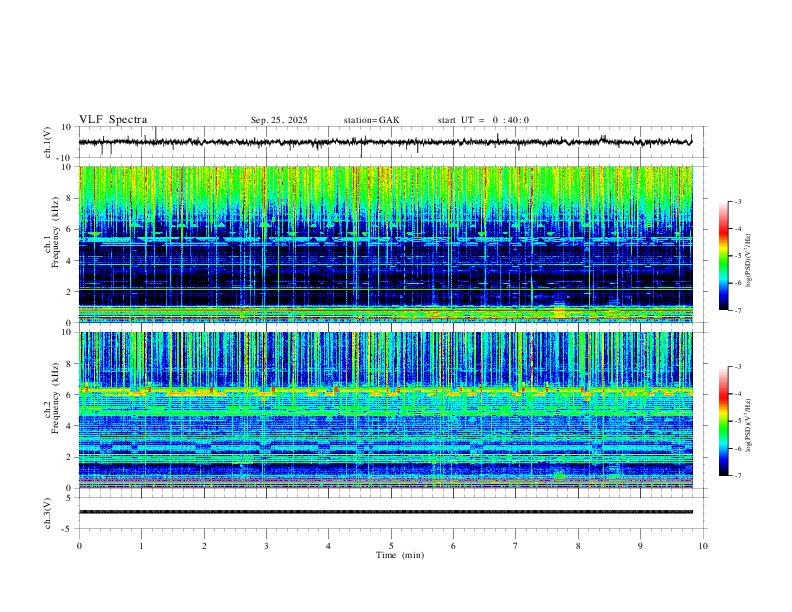Click the "-7" tick on ch.2 colorbar
The height and width of the screenshot is (612, 792).
coord(738,476)
